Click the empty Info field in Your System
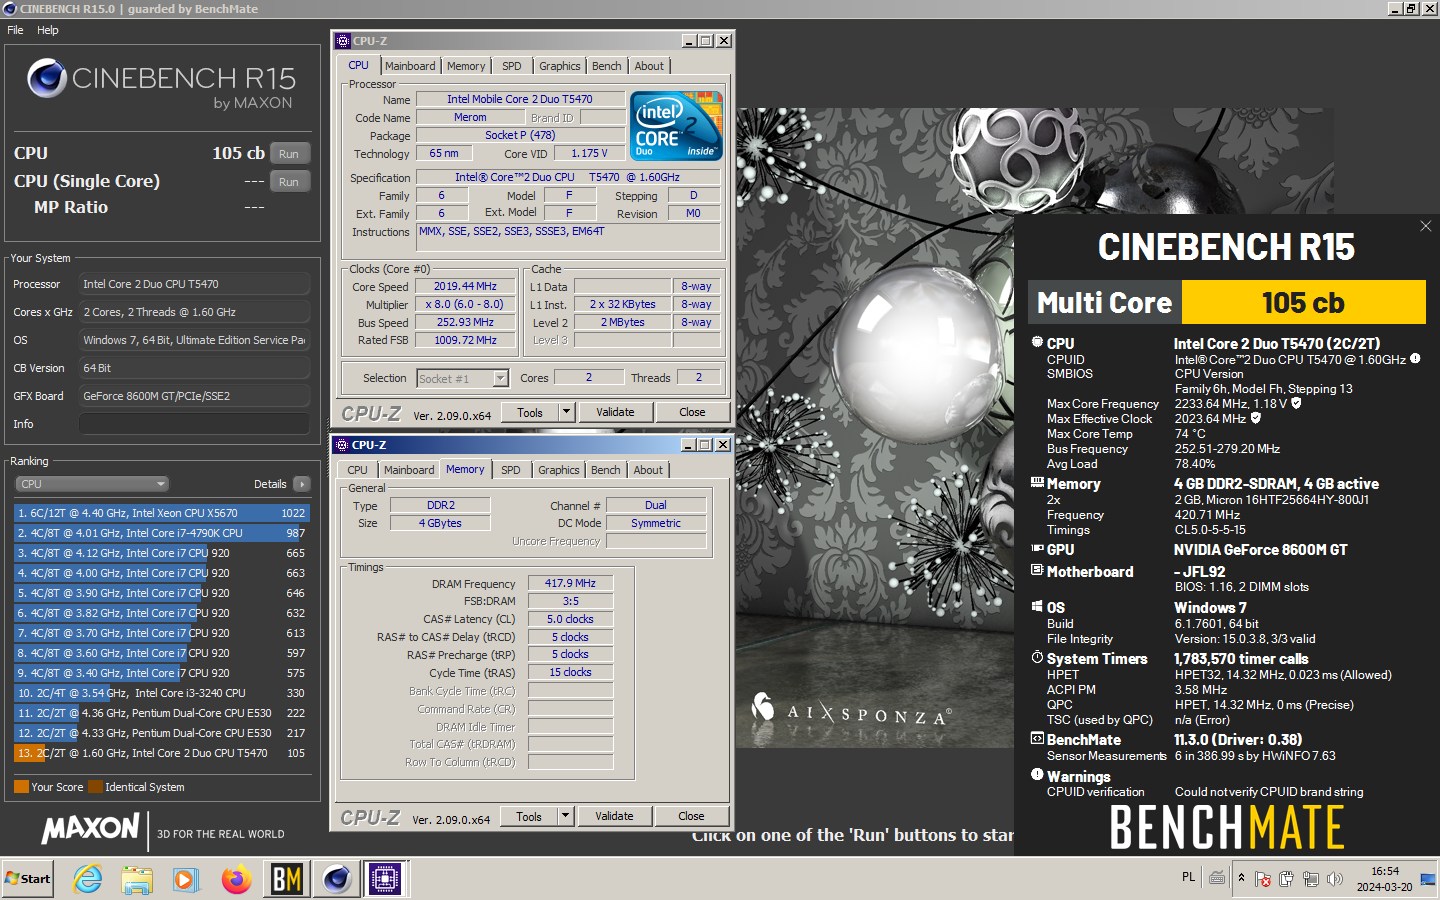Viewport: 1440px width, 900px height. (194, 424)
